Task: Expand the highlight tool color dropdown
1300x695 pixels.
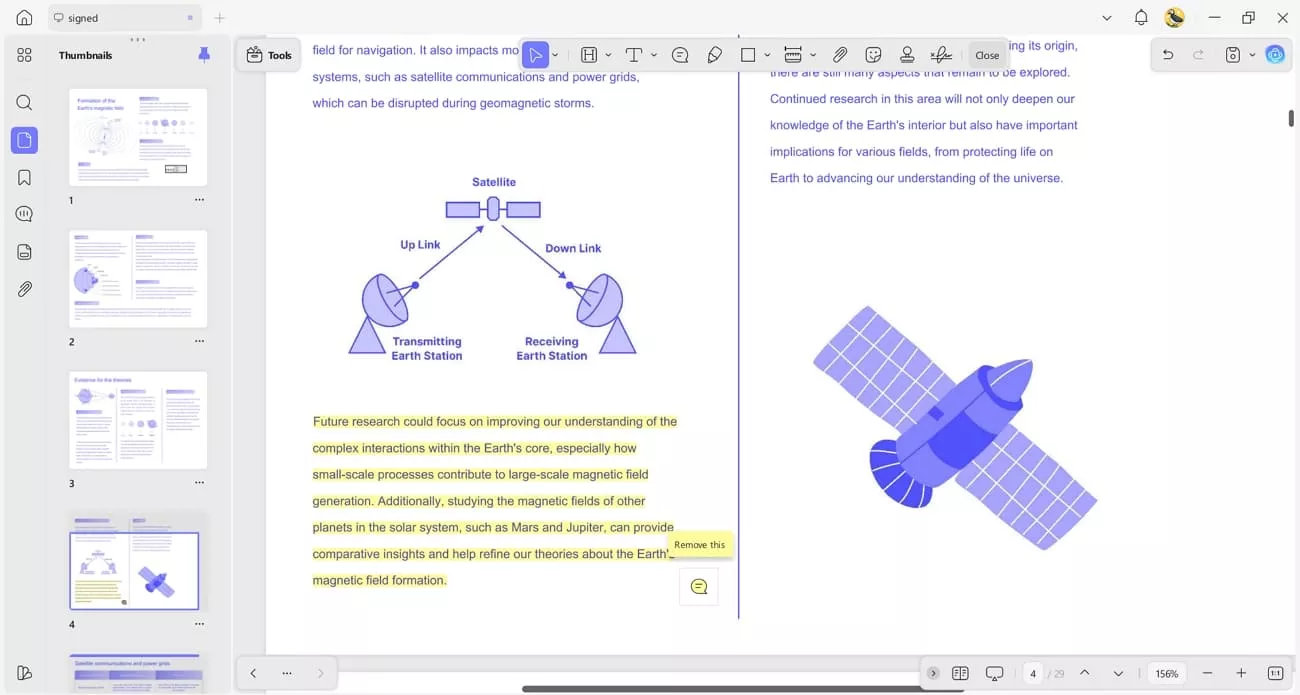Action: pos(608,55)
